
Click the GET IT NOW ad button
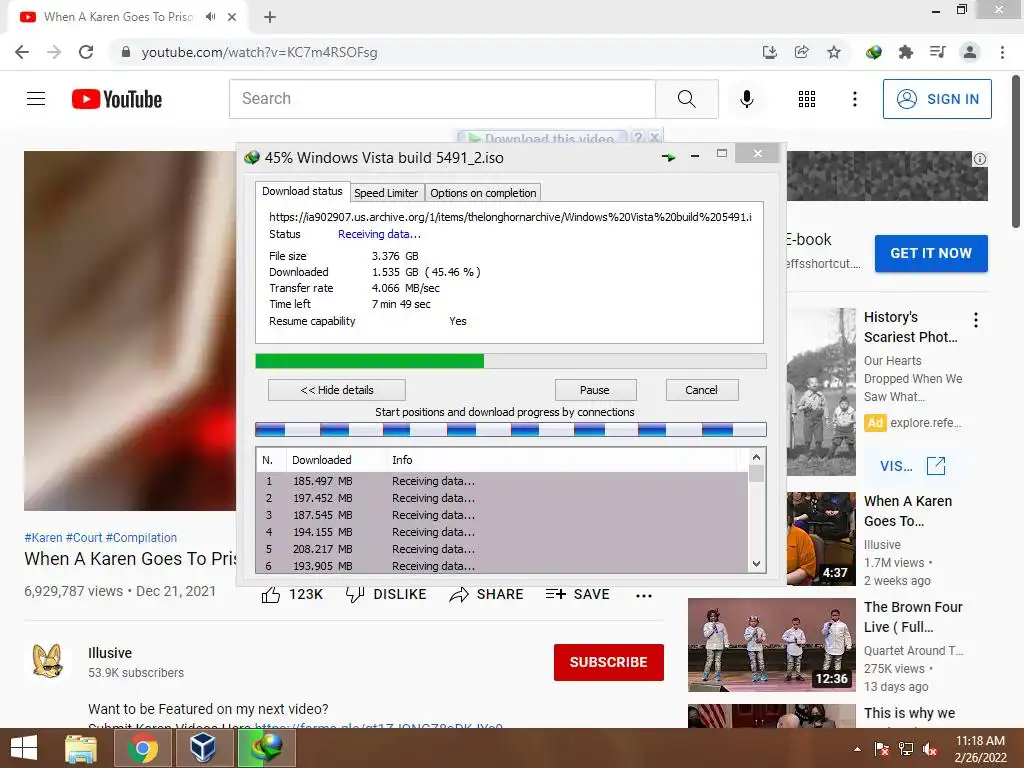tap(931, 253)
